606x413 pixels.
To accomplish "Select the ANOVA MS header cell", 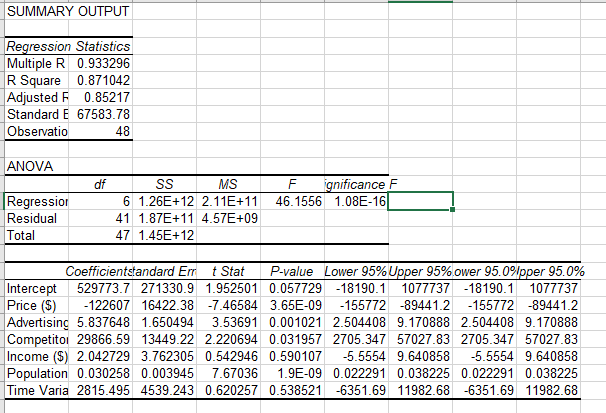I will click(x=228, y=184).
